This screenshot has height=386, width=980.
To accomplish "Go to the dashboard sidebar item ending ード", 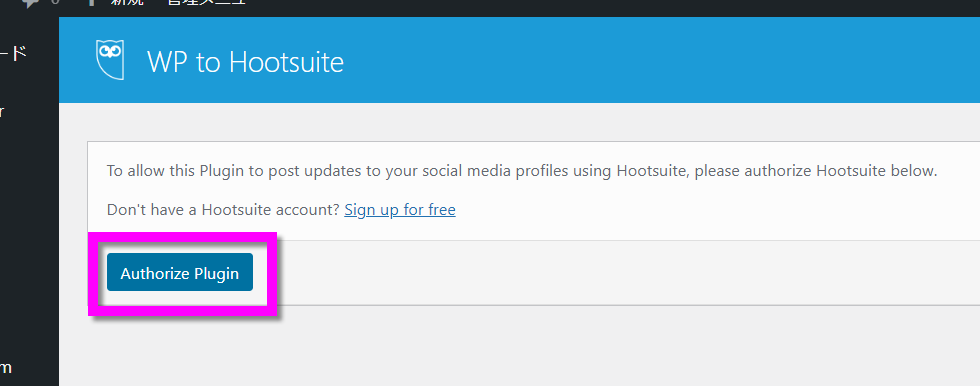I will pos(13,54).
